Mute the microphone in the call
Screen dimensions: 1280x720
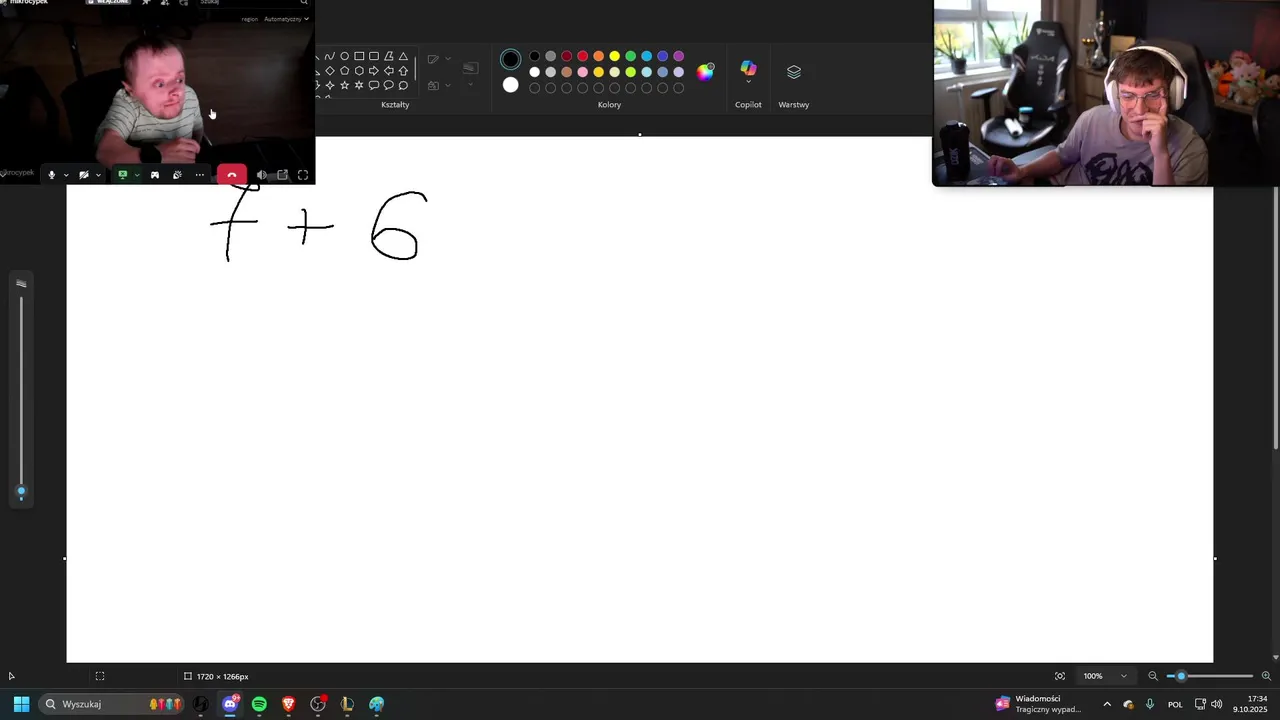tap(52, 175)
